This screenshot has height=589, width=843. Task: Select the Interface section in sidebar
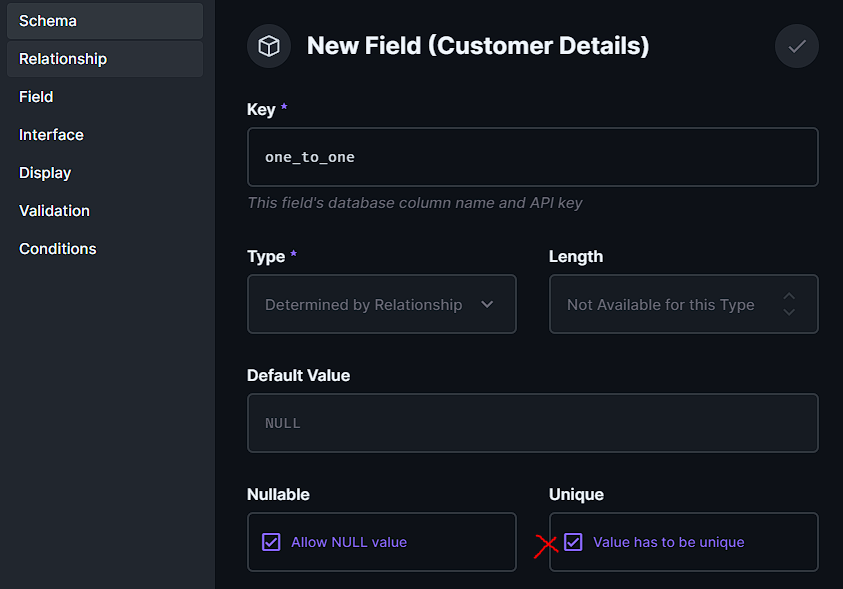coord(51,135)
